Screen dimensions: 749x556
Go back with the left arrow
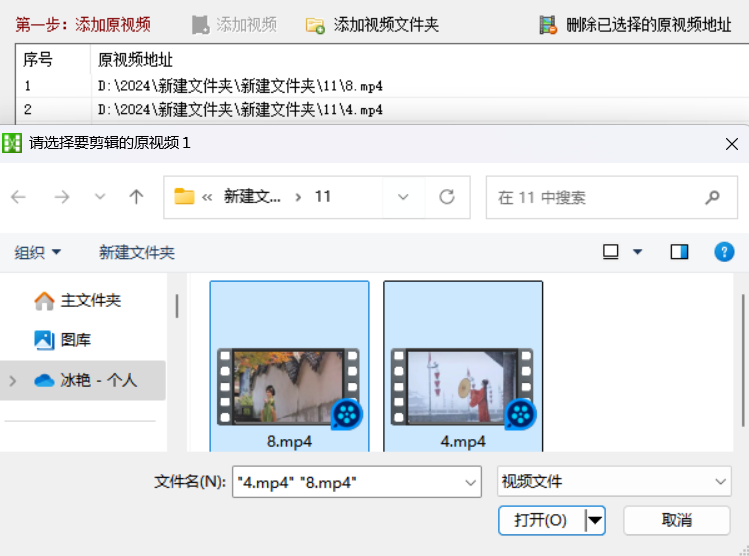point(19,197)
